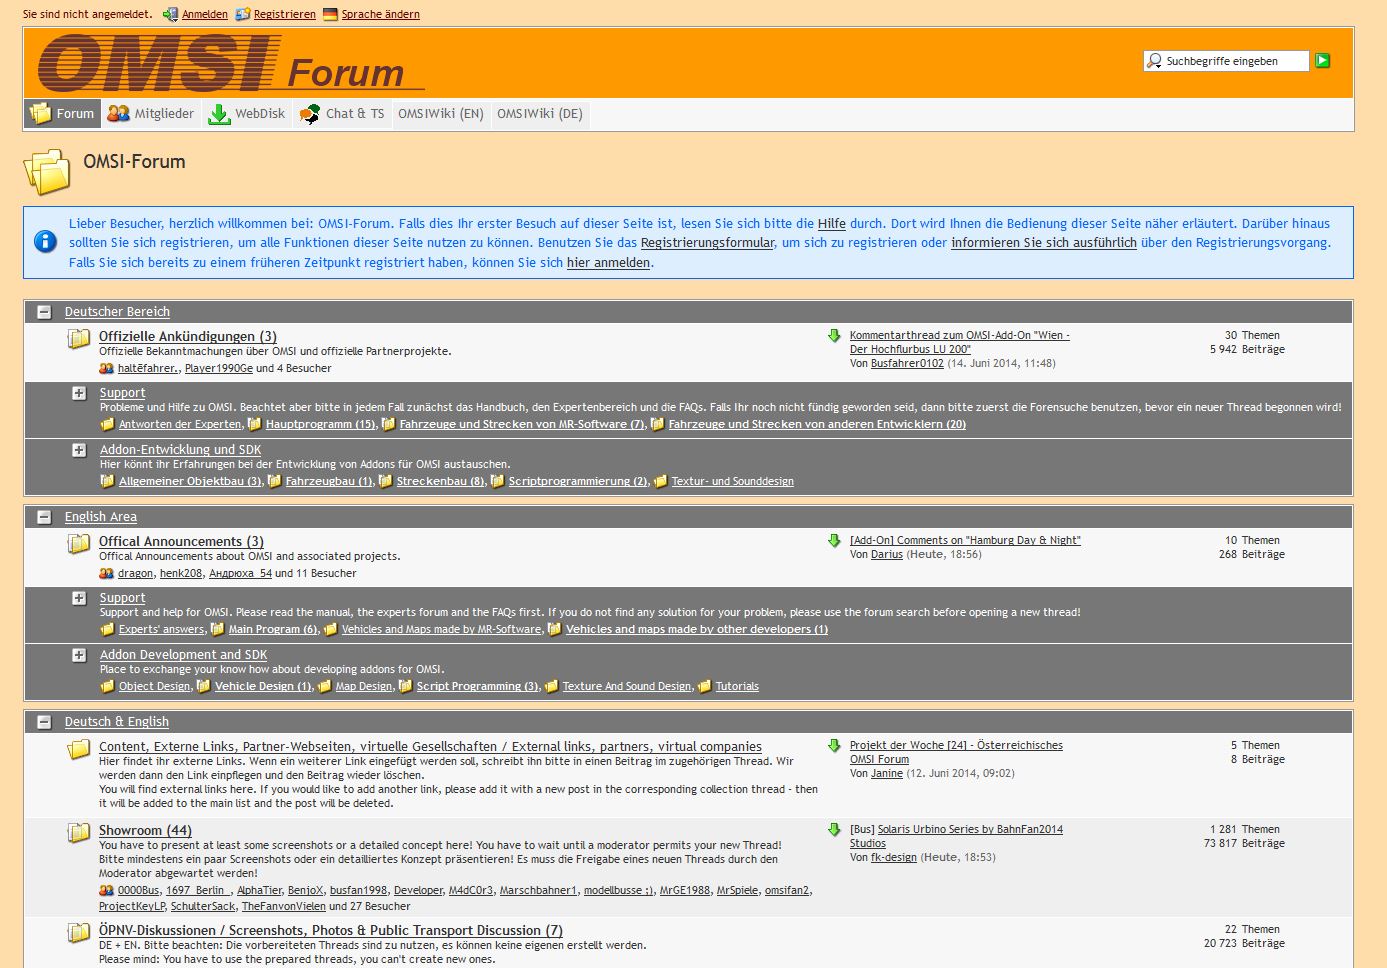This screenshot has height=968, width=1387.
Task: Open the Texture And Sound Design subforum
Action: (x=627, y=686)
